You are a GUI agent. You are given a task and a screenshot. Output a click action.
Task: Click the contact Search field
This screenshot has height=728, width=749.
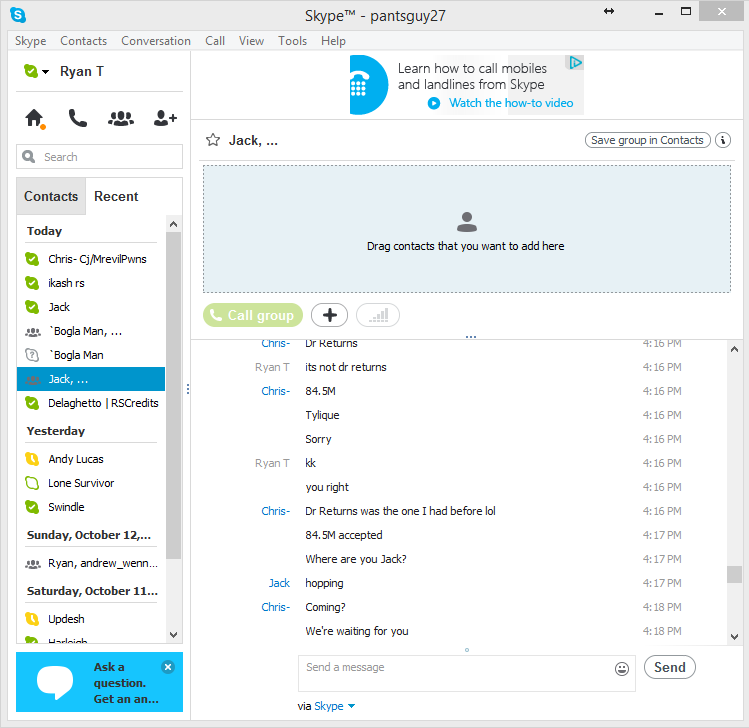(x=99, y=157)
